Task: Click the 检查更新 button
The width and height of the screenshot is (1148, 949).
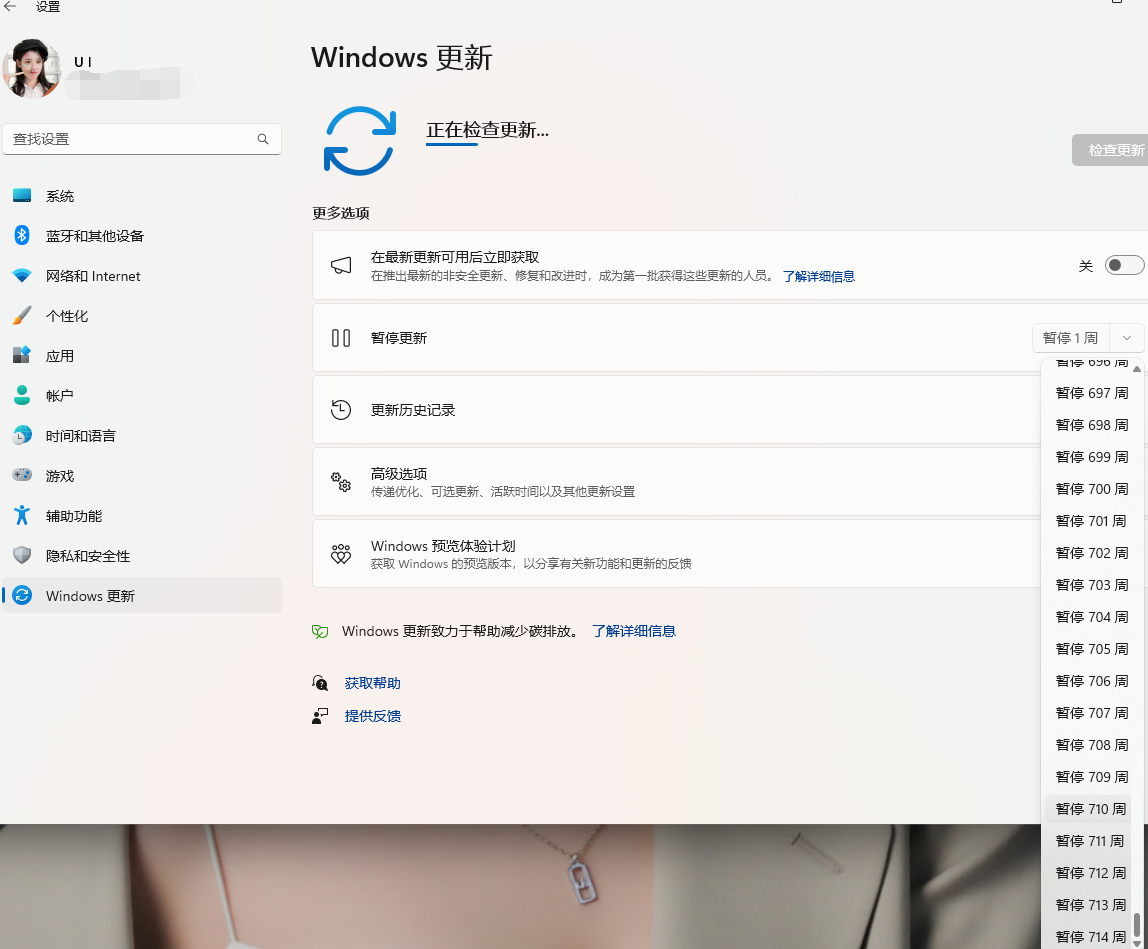Action: pos(1110,150)
